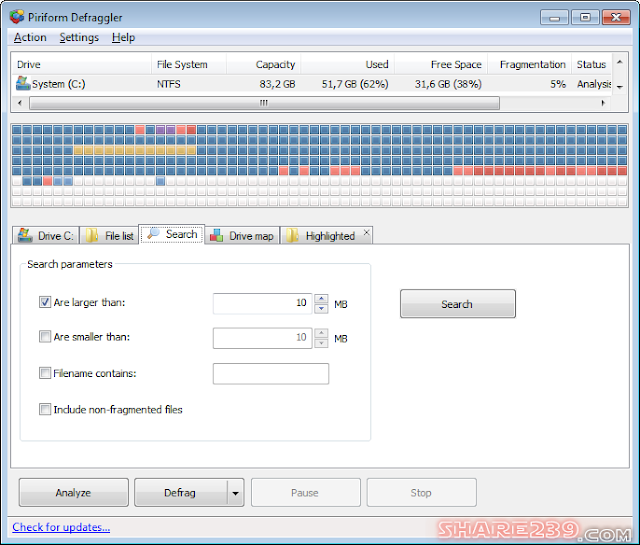Click the Analyze button
The image size is (640, 545).
73,493
